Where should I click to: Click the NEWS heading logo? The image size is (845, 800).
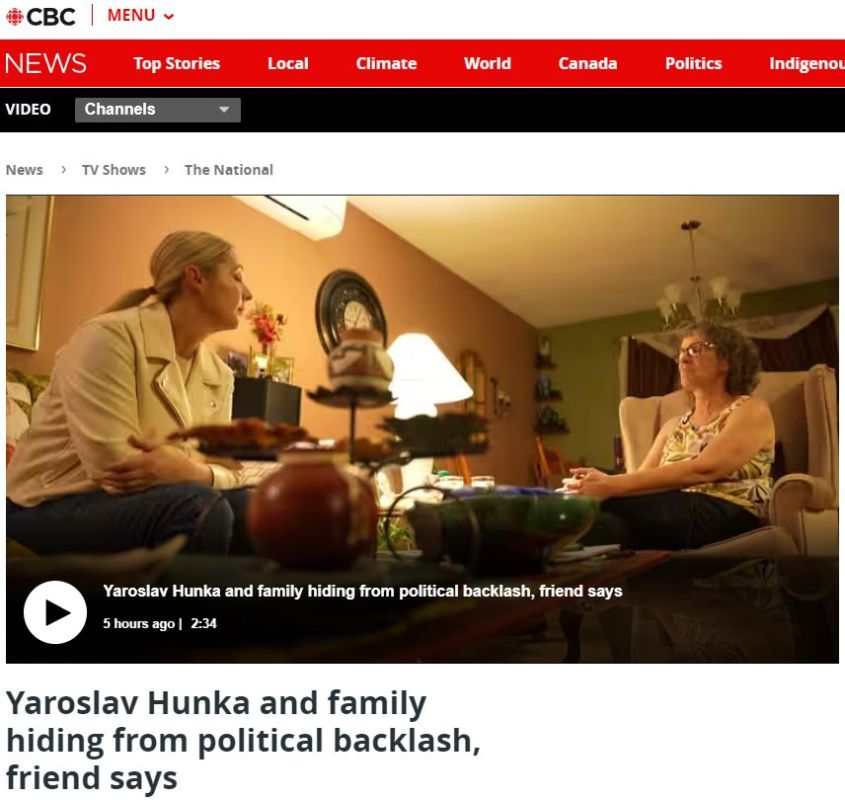coord(46,63)
